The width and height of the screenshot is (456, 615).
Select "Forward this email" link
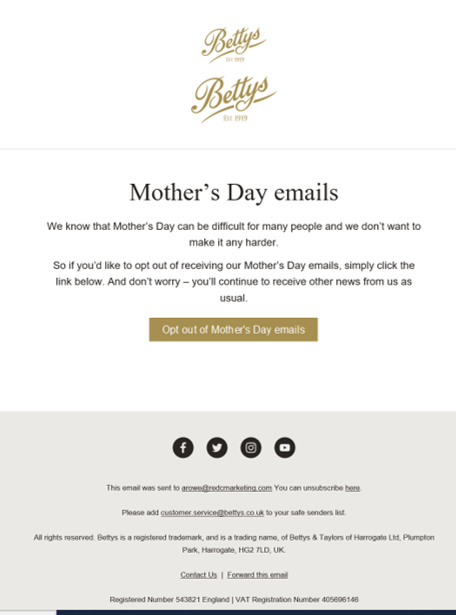pyautogui.click(x=258, y=575)
